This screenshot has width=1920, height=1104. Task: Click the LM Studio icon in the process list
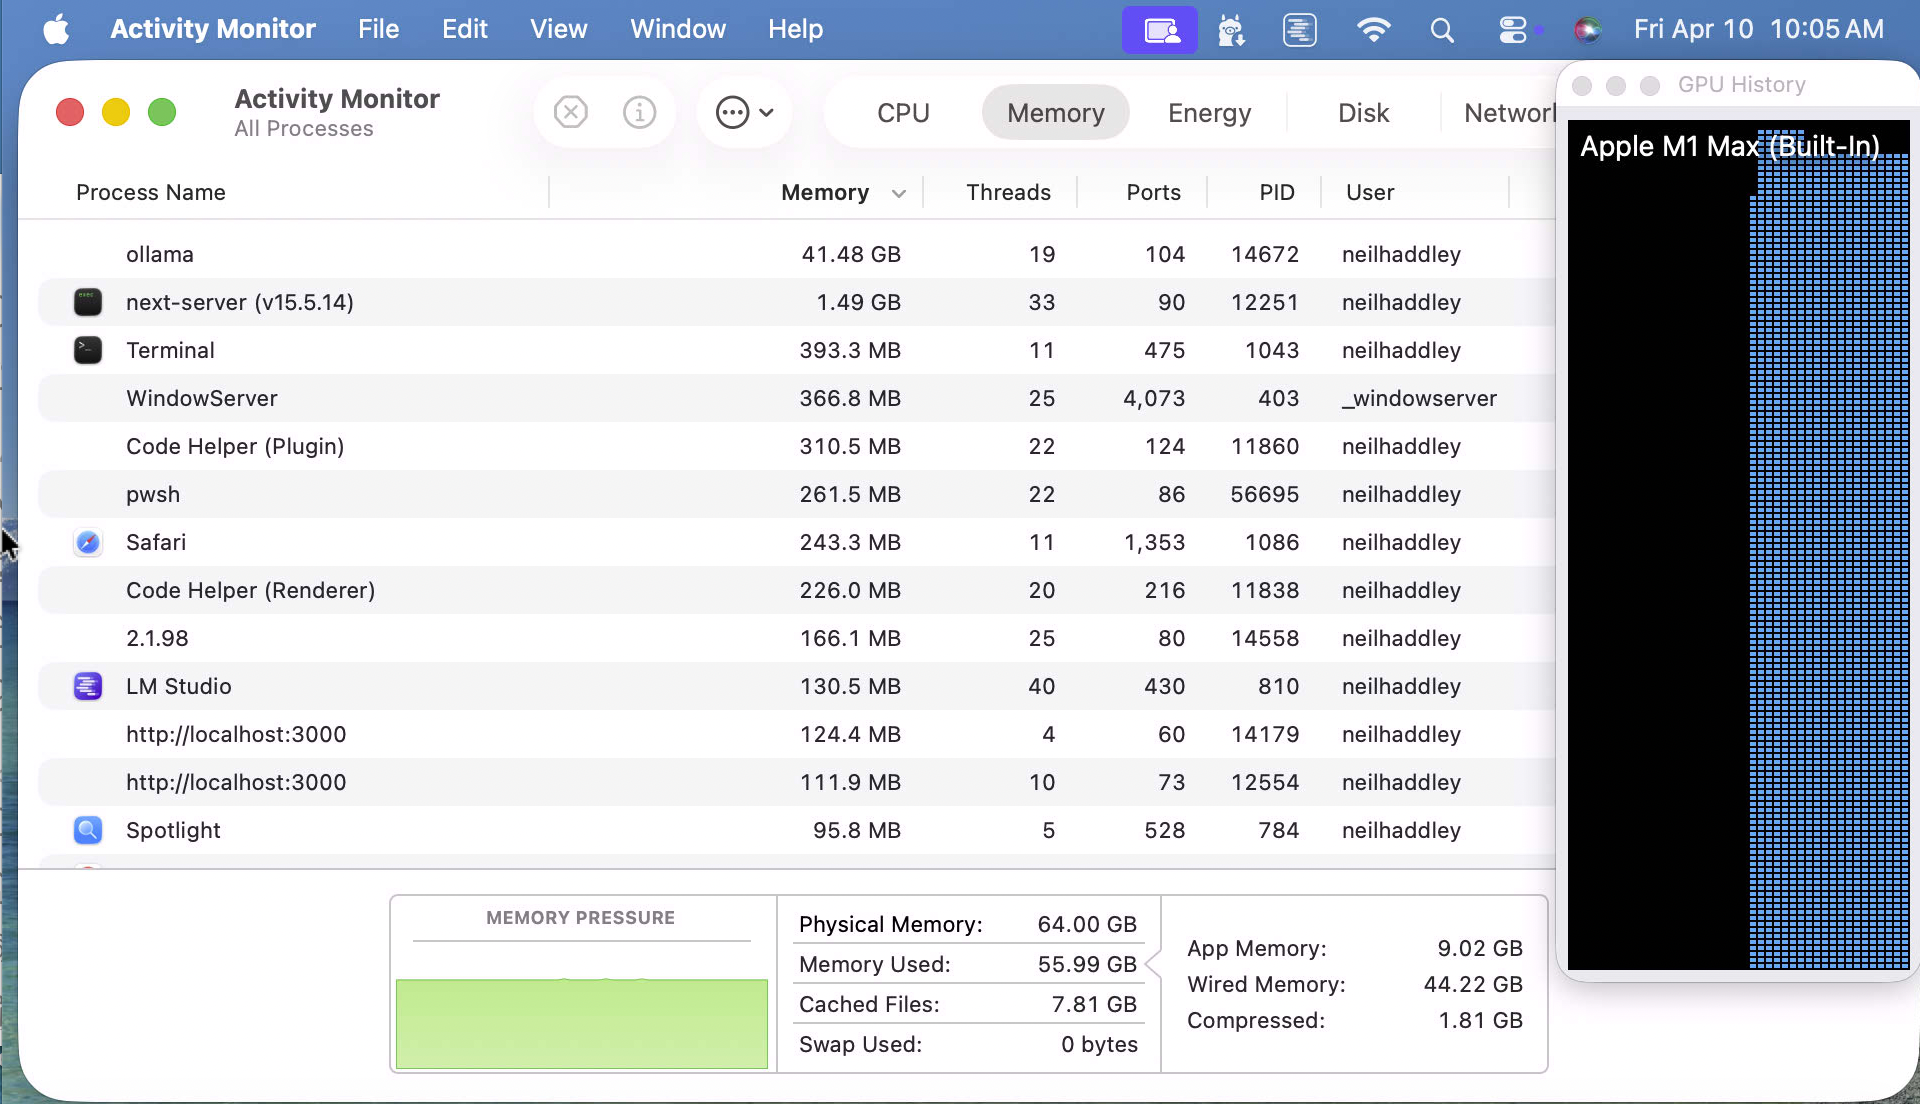coord(88,686)
